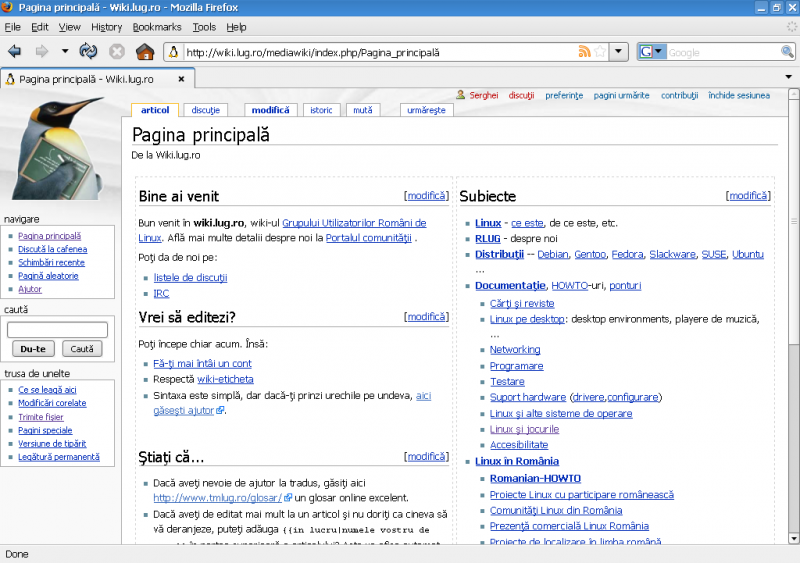
Task: Click the vertical scrollbar up arrow
Action: (794, 94)
